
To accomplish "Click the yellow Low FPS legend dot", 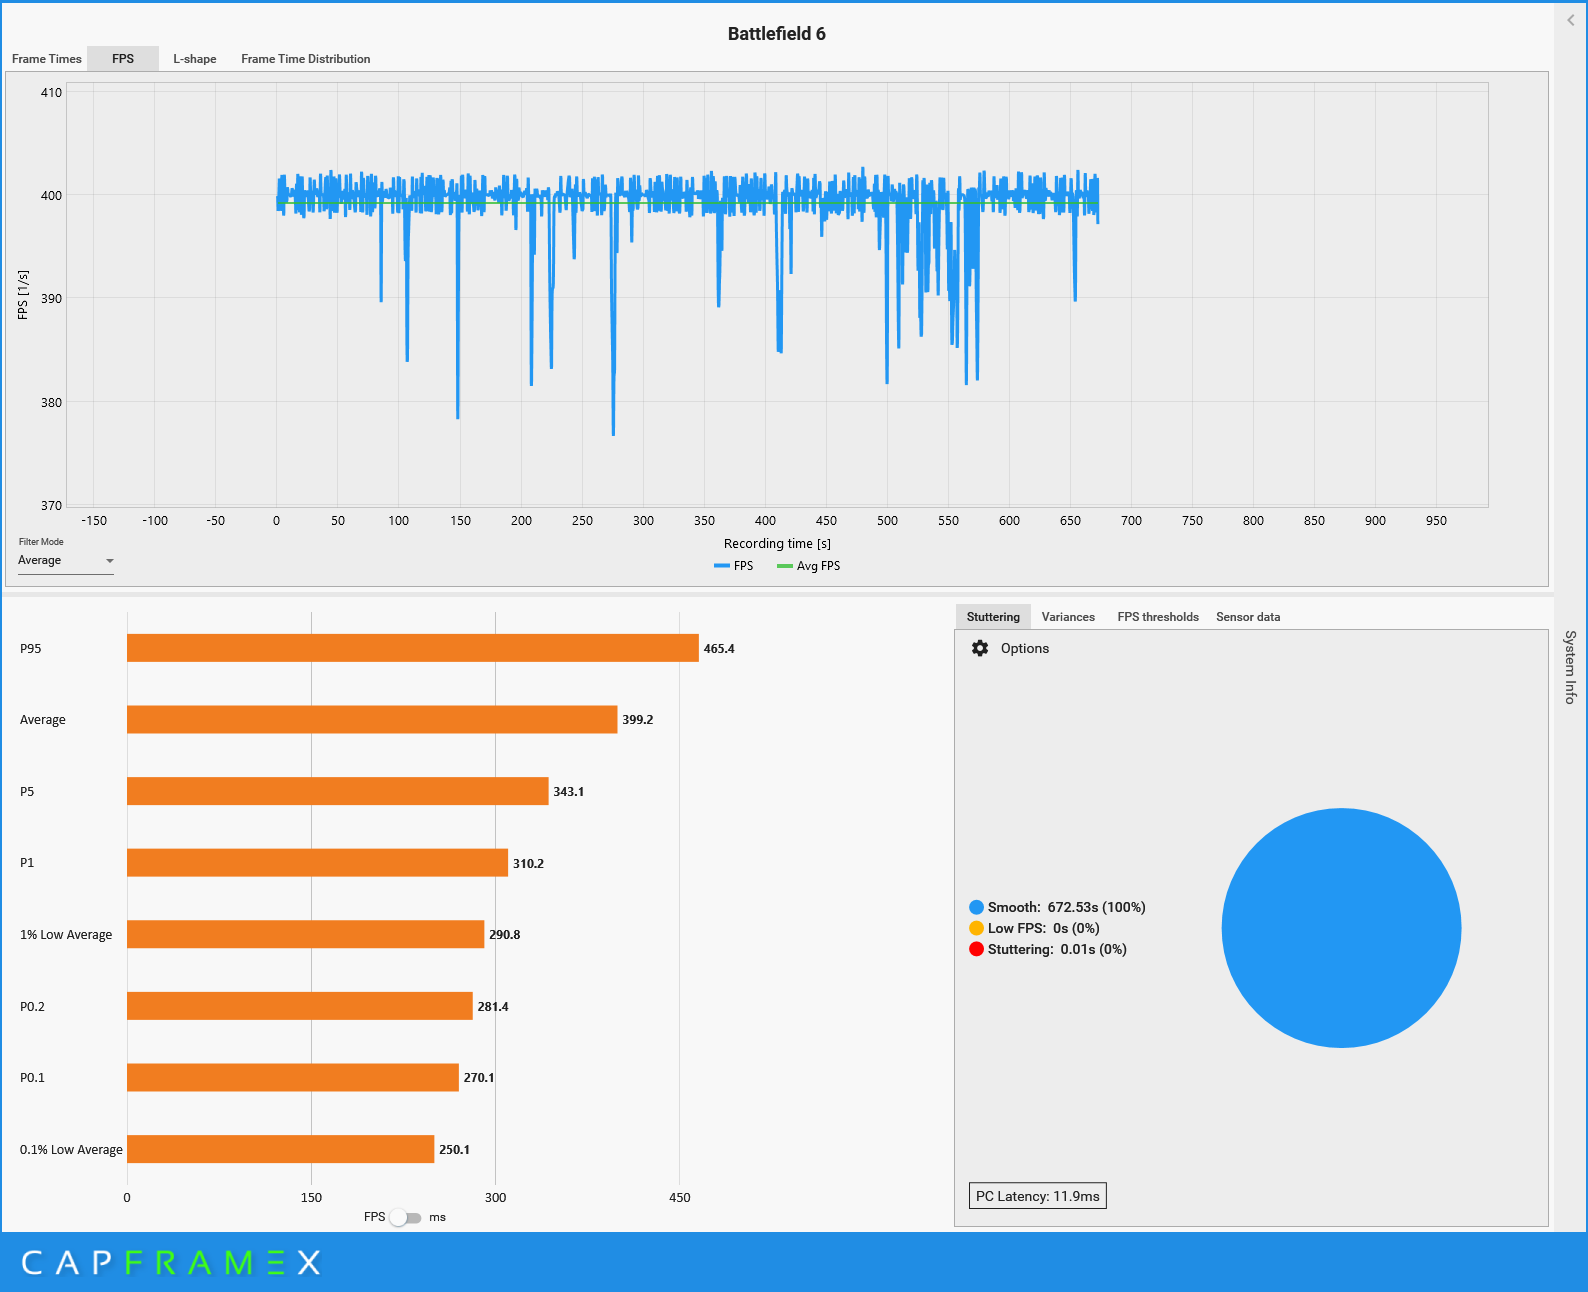I will click(x=976, y=928).
